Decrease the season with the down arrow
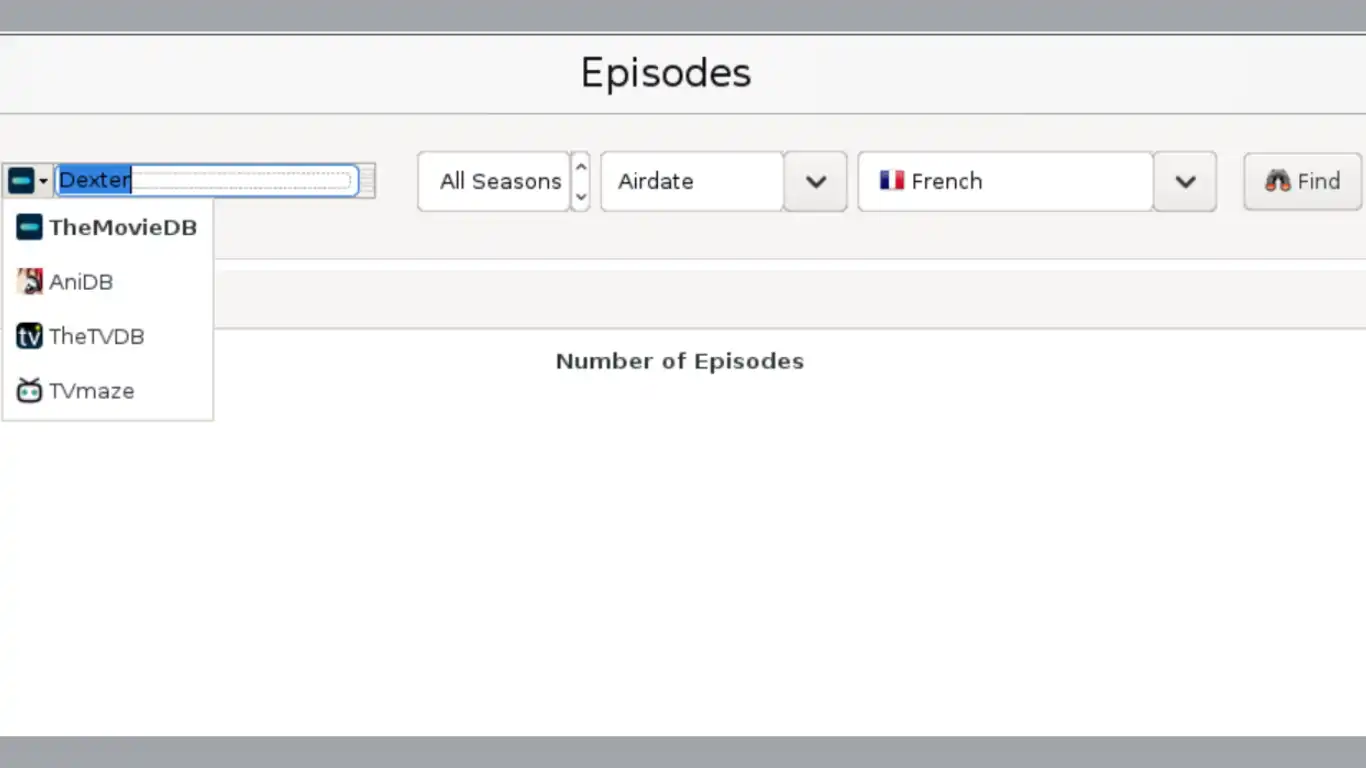This screenshot has width=1366, height=768. 580,196
